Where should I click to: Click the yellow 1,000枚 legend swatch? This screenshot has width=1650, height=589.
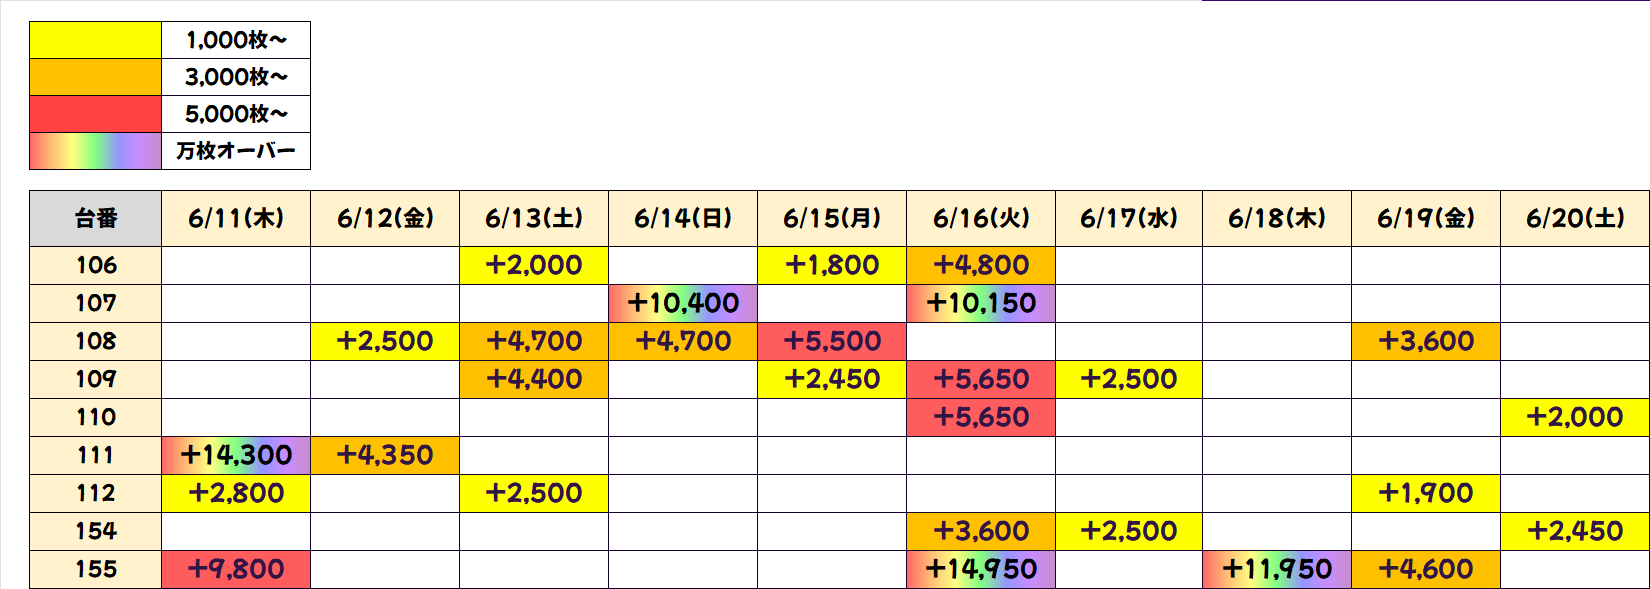tap(95, 40)
